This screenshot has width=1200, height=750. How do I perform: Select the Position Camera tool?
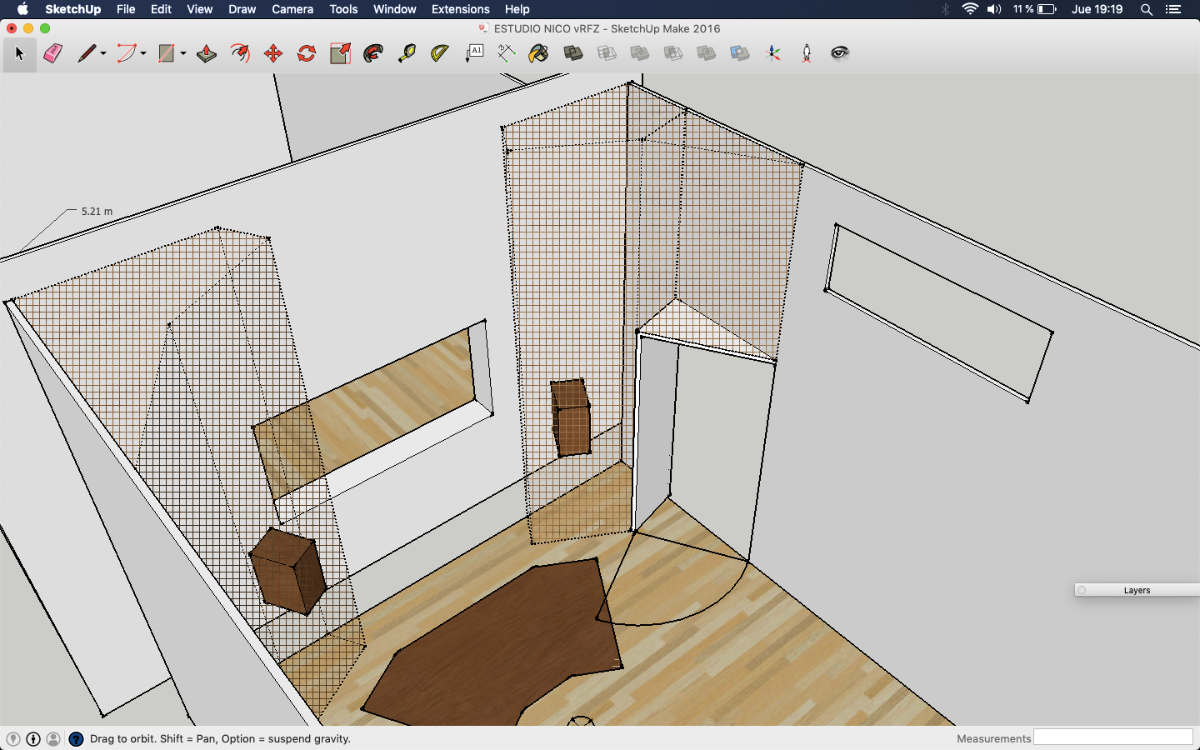pos(806,53)
